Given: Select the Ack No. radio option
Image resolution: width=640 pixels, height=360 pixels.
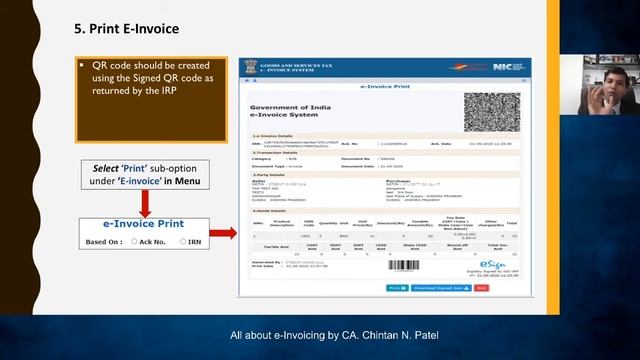Looking at the screenshot, I should coord(134,242).
